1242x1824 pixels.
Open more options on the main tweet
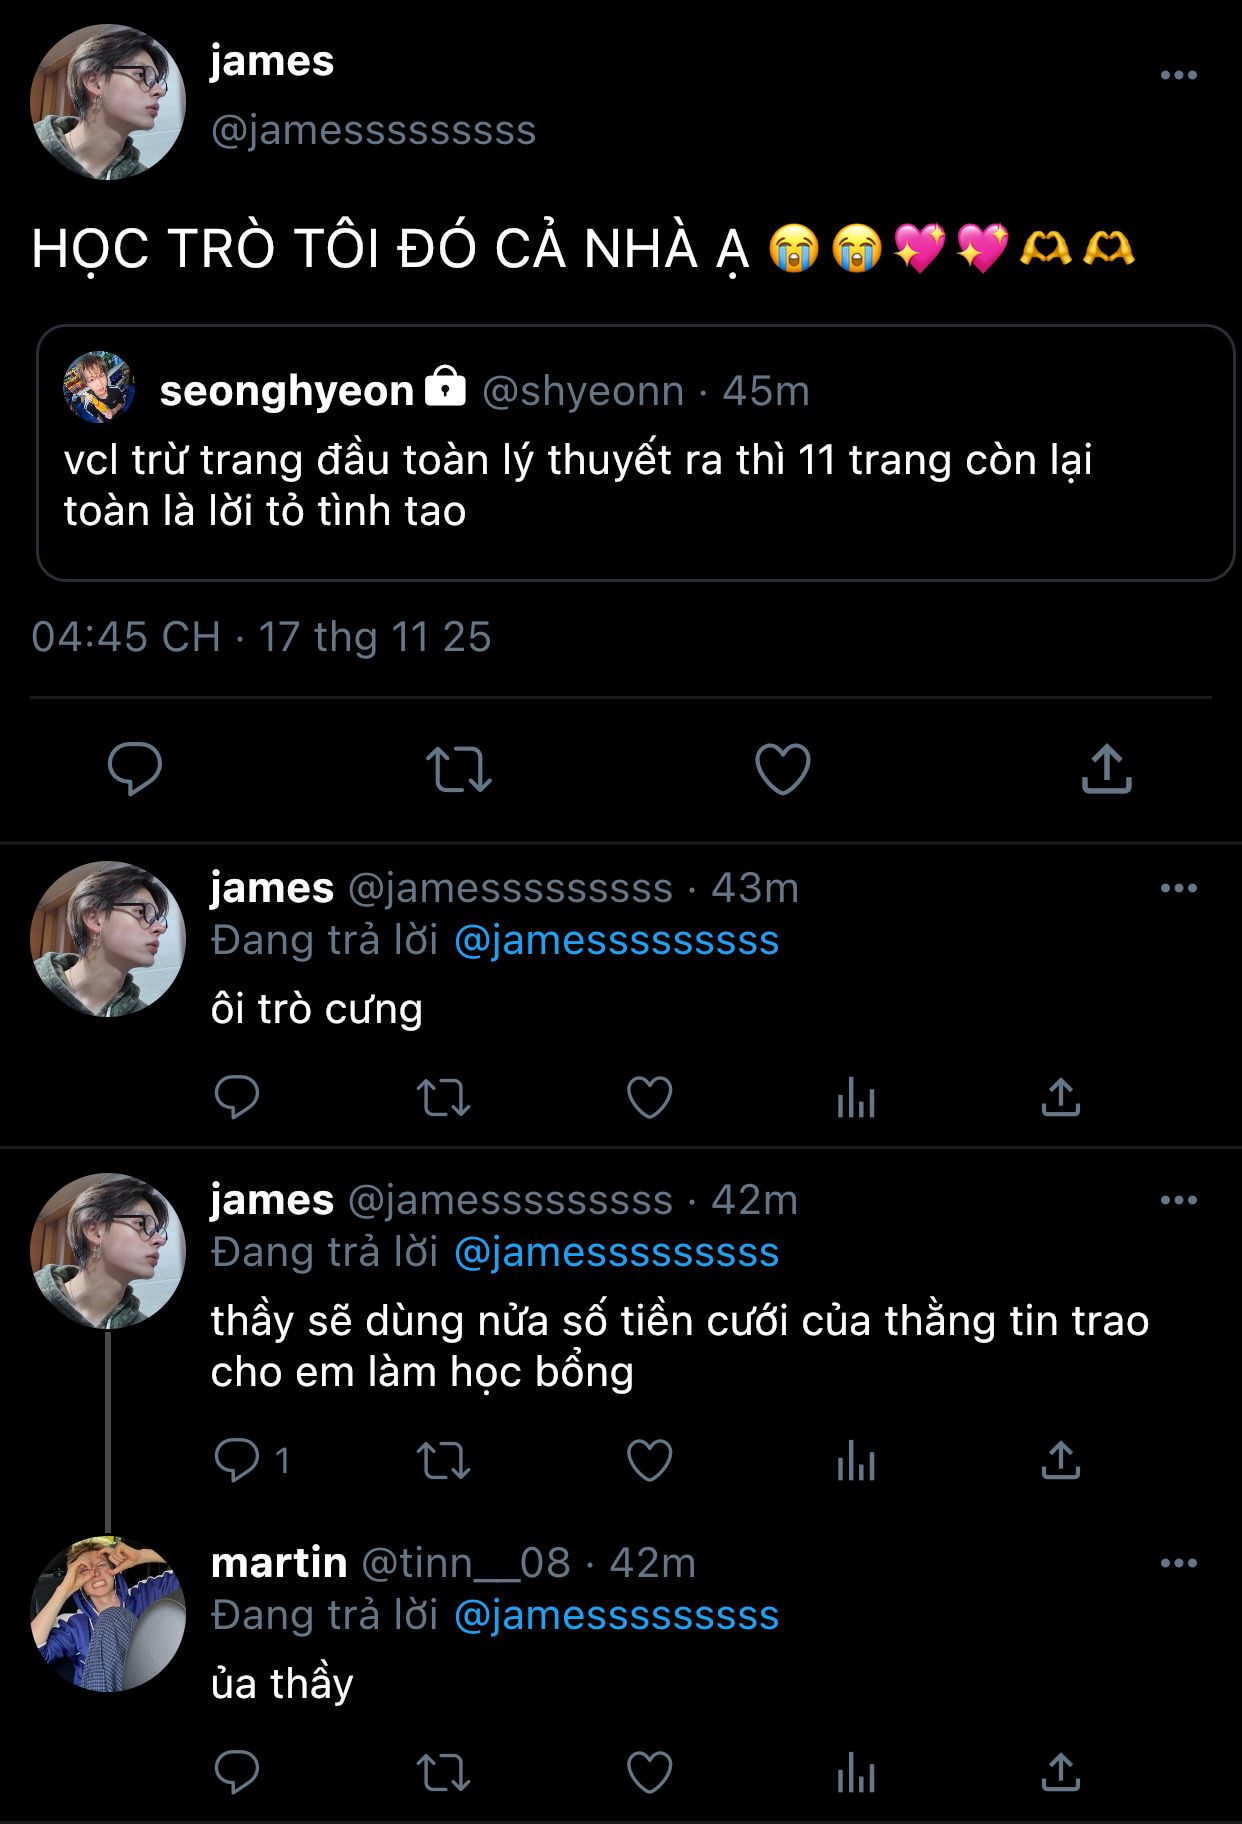pos(1178,75)
